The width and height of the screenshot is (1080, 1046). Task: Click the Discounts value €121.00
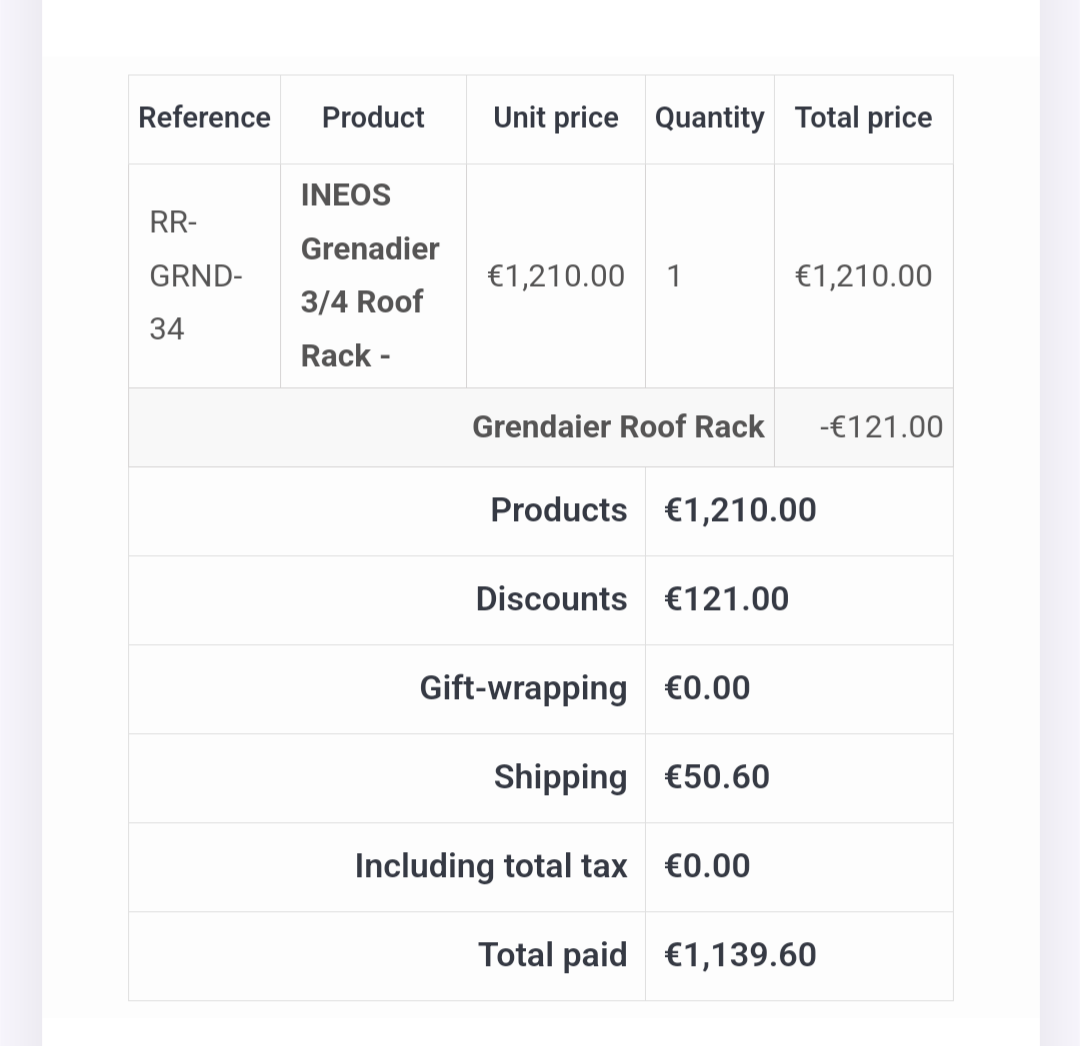(x=727, y=599)
